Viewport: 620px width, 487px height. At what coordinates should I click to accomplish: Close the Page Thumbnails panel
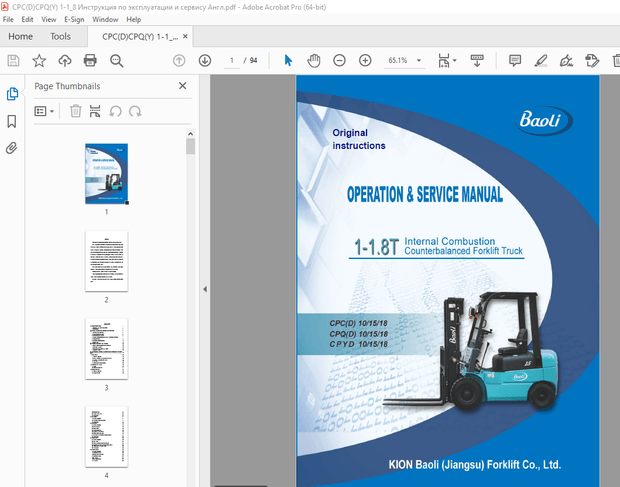182,86
